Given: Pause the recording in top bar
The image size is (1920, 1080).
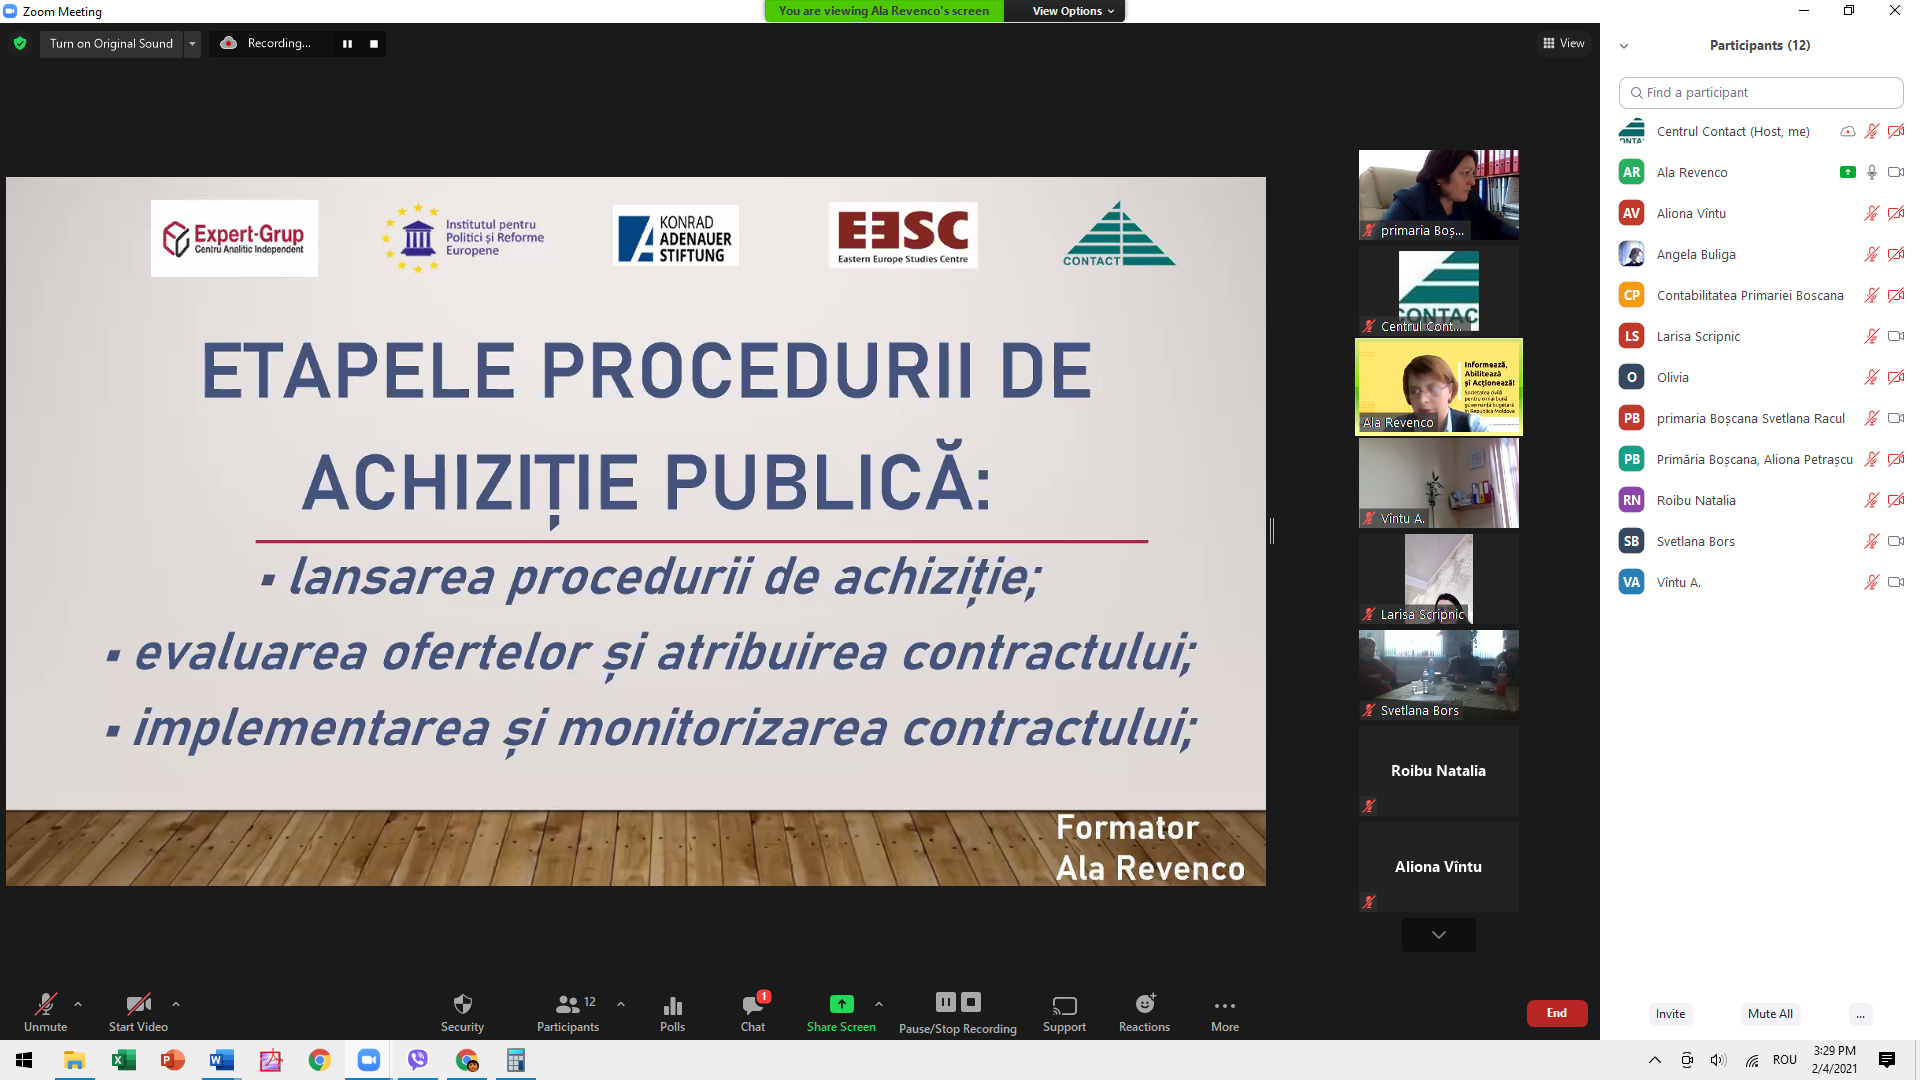Looking at the screenshot, I should point(347,43).
